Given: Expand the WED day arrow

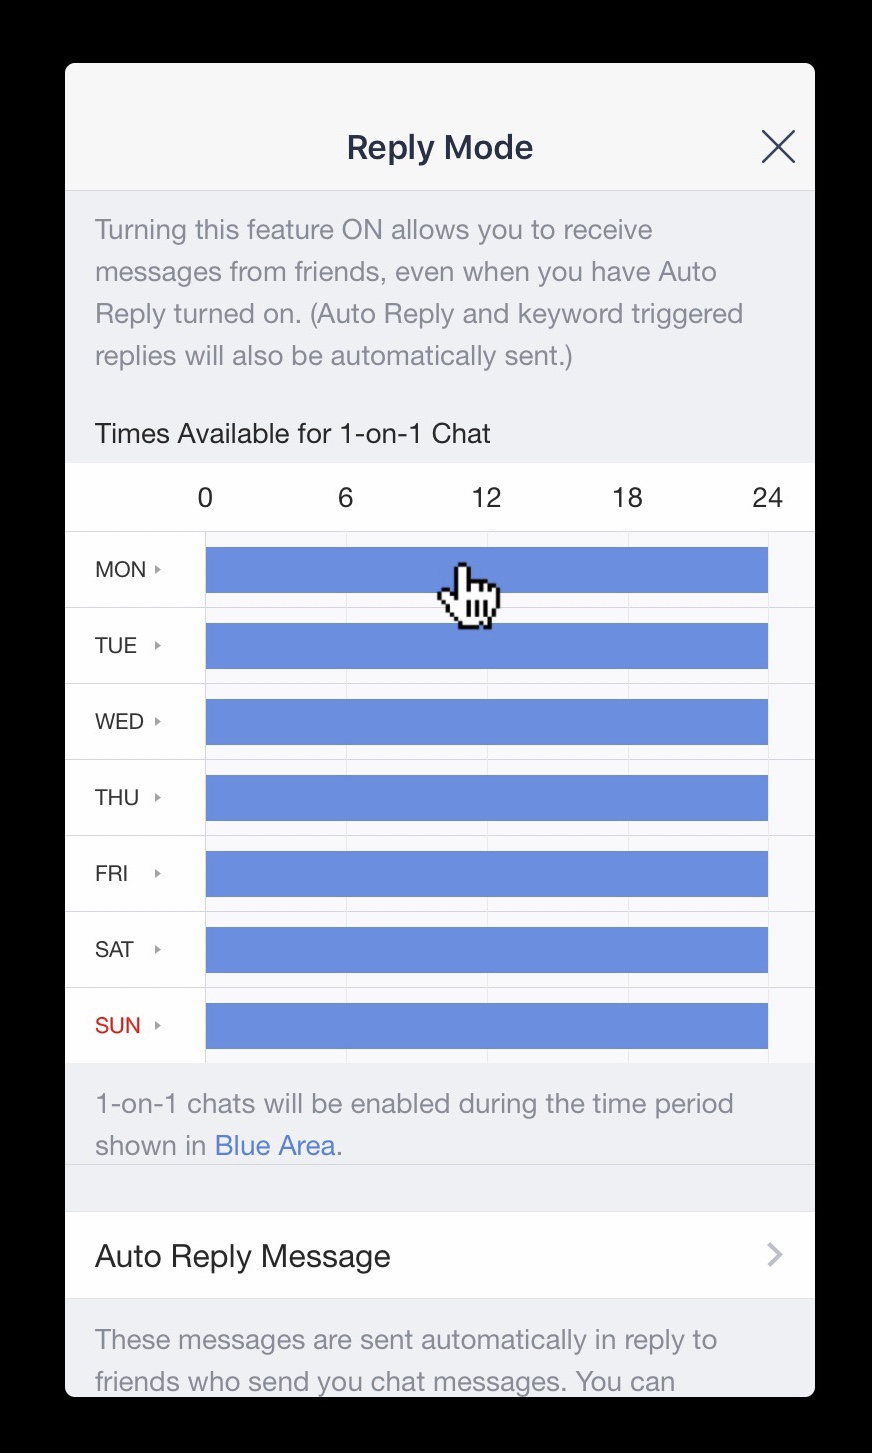Looking at the screenshot, I should 158,722.
